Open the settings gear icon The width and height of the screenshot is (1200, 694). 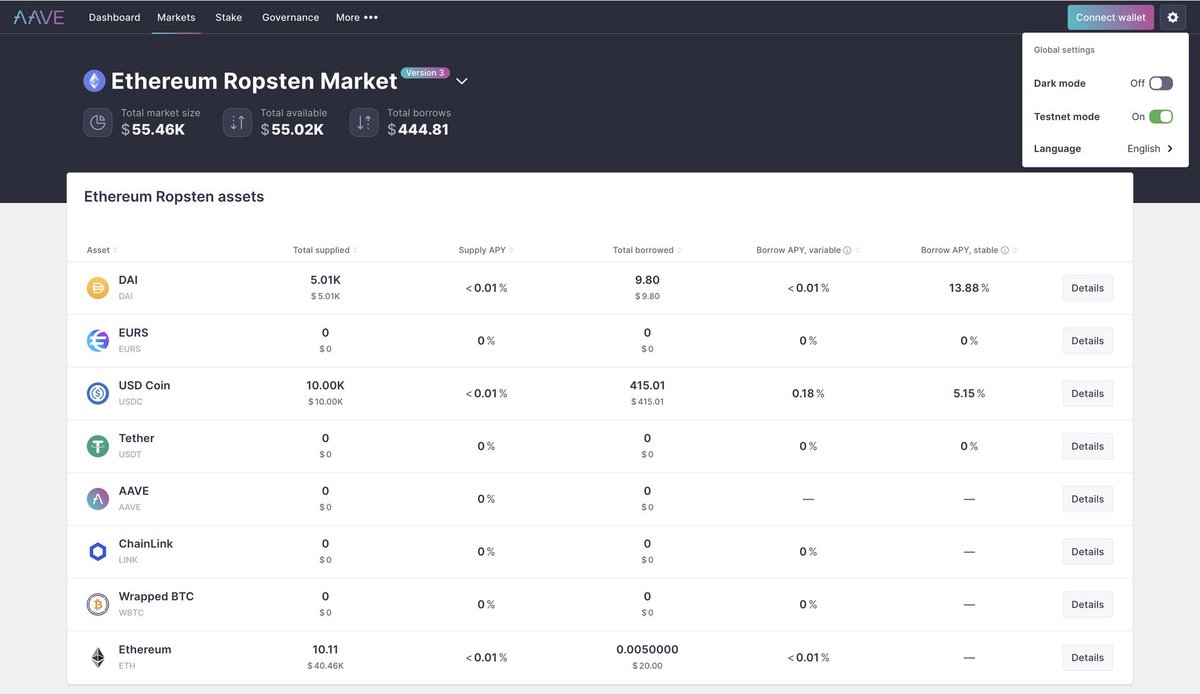click(1173, 17)
